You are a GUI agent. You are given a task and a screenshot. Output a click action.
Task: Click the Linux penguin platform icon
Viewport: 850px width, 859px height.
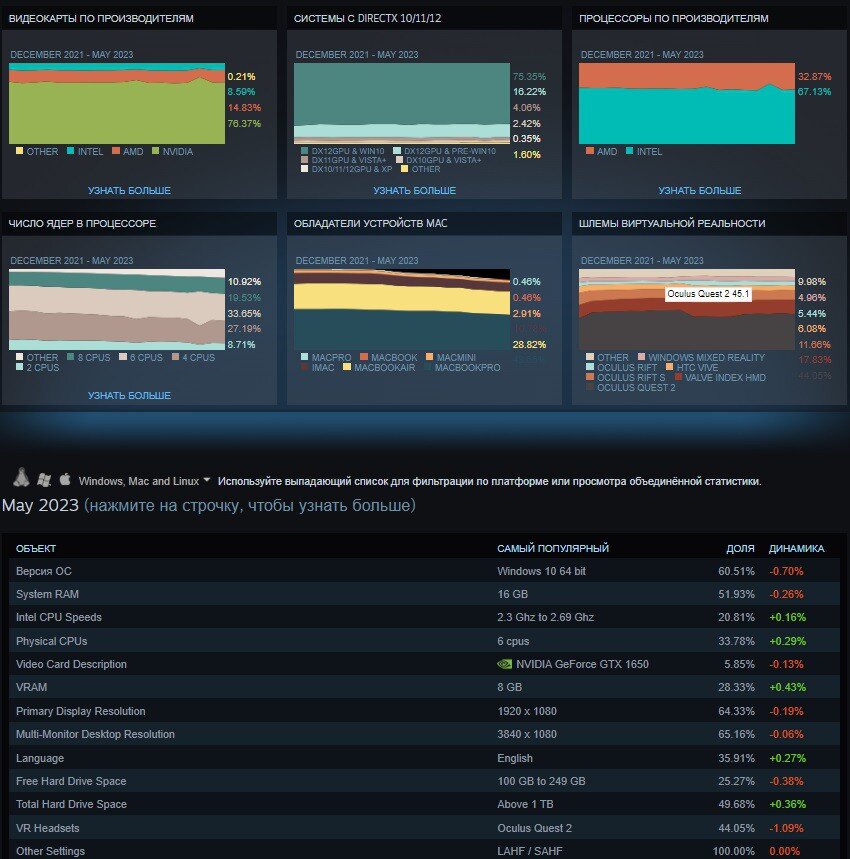pyautogui.click(x=21, y=478)
